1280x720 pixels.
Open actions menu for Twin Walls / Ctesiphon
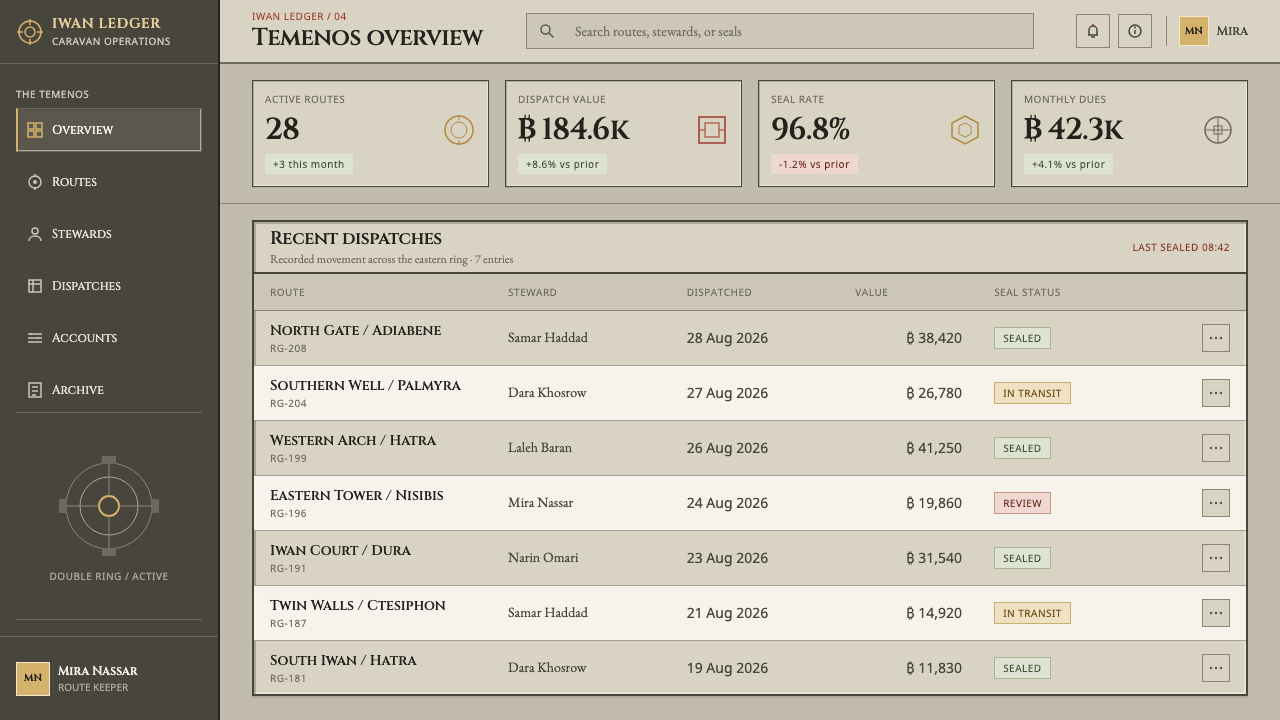pos(1216,613)
